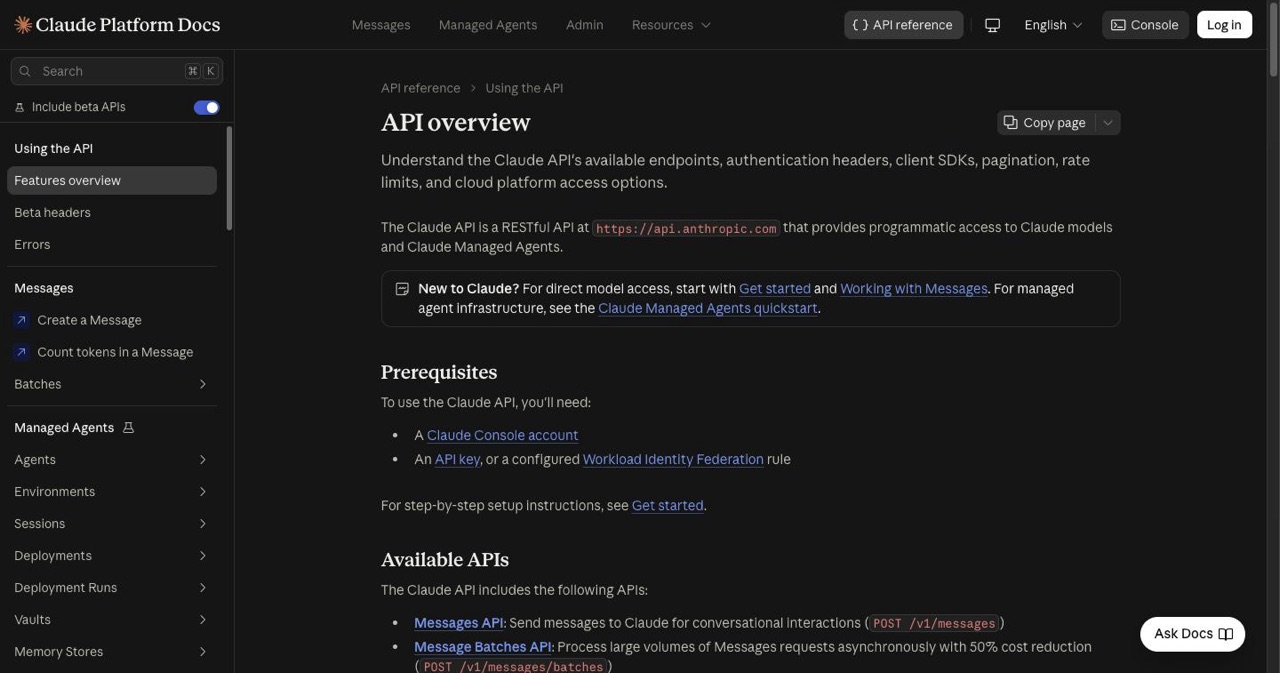1280x673 pixels.
Task: Follow Get started link in the callout
Action: click(775, 289)
